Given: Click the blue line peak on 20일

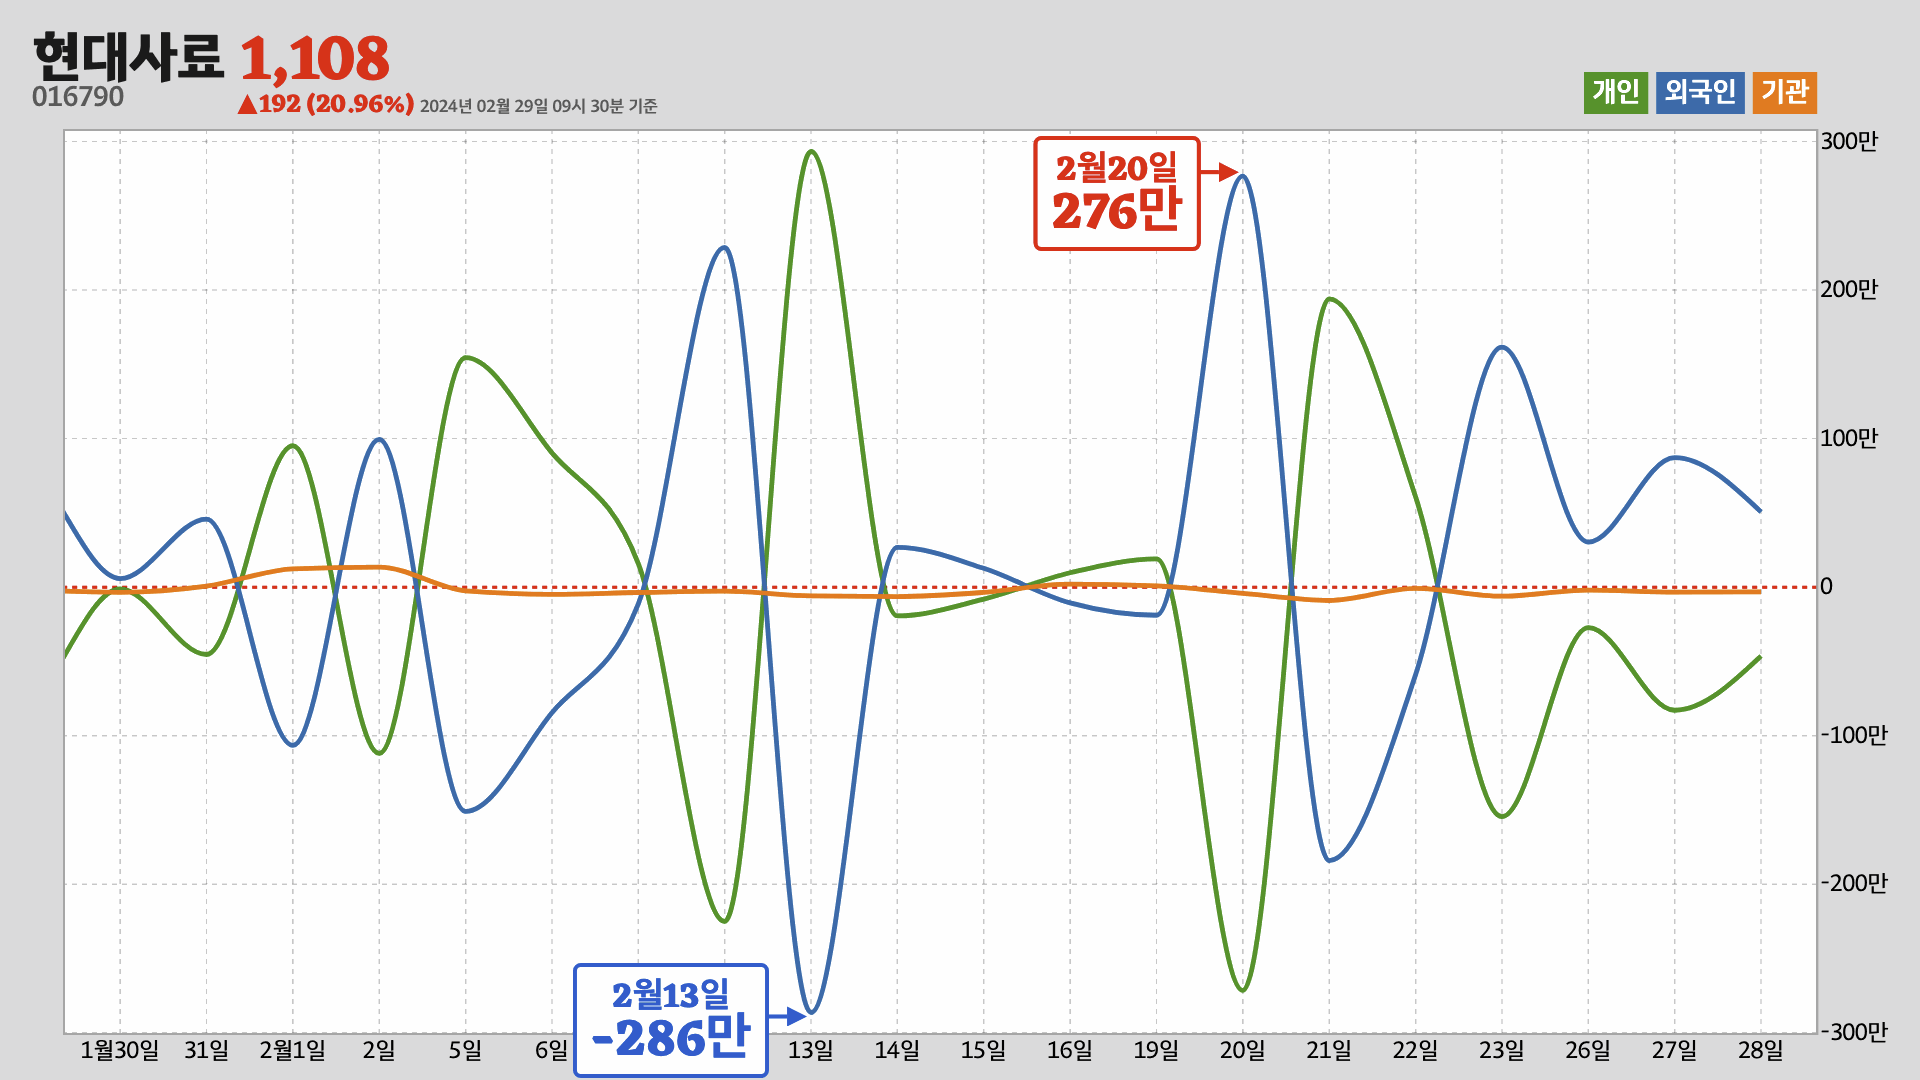Looking at the screenshot, I should [x=1242, y=177].
